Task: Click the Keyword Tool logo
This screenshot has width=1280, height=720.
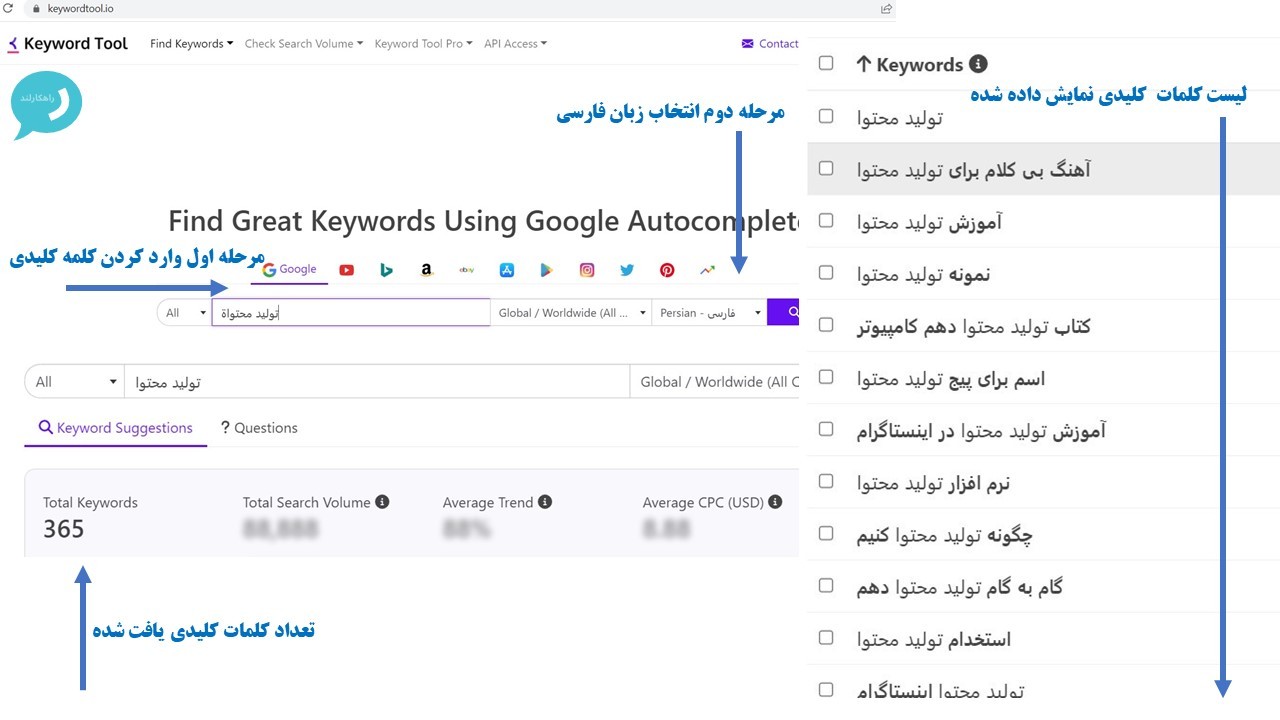Action: [68, 44]
